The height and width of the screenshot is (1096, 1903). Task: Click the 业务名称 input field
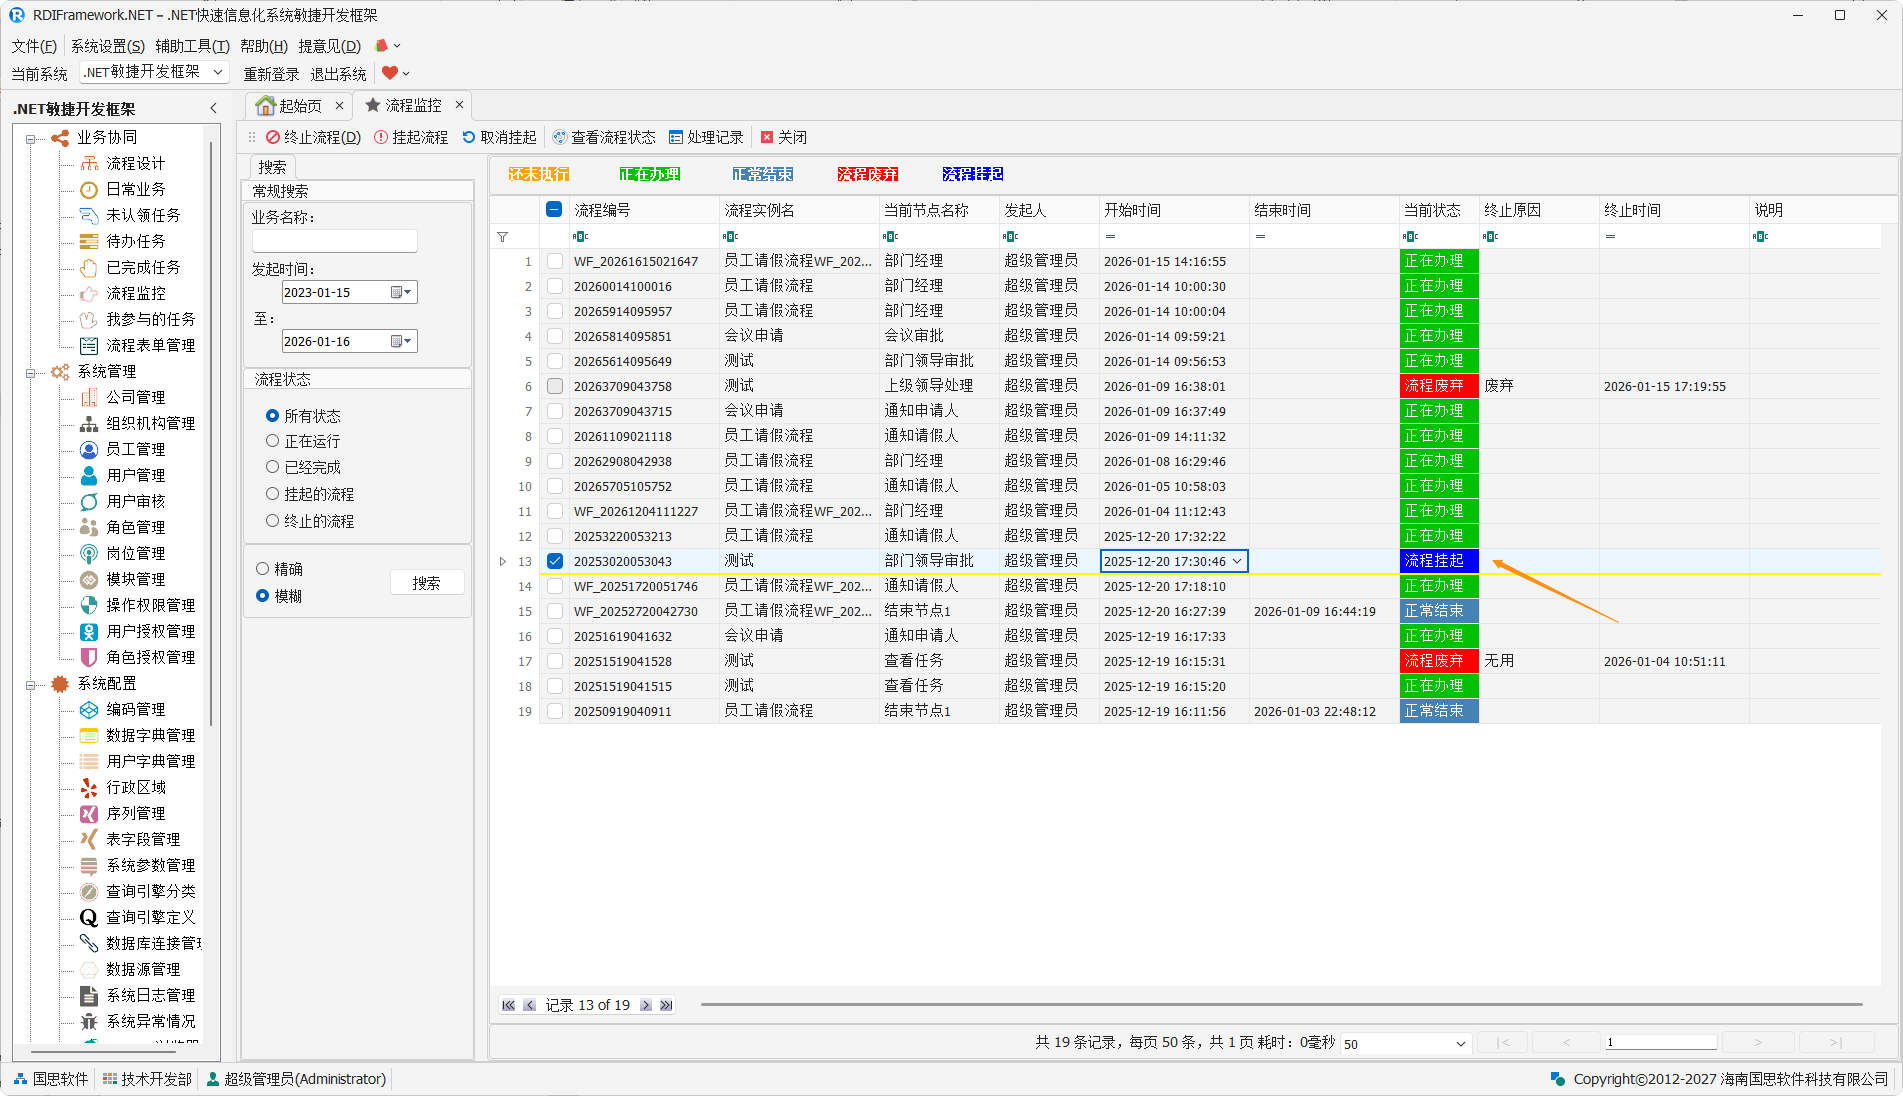[334, 241]
